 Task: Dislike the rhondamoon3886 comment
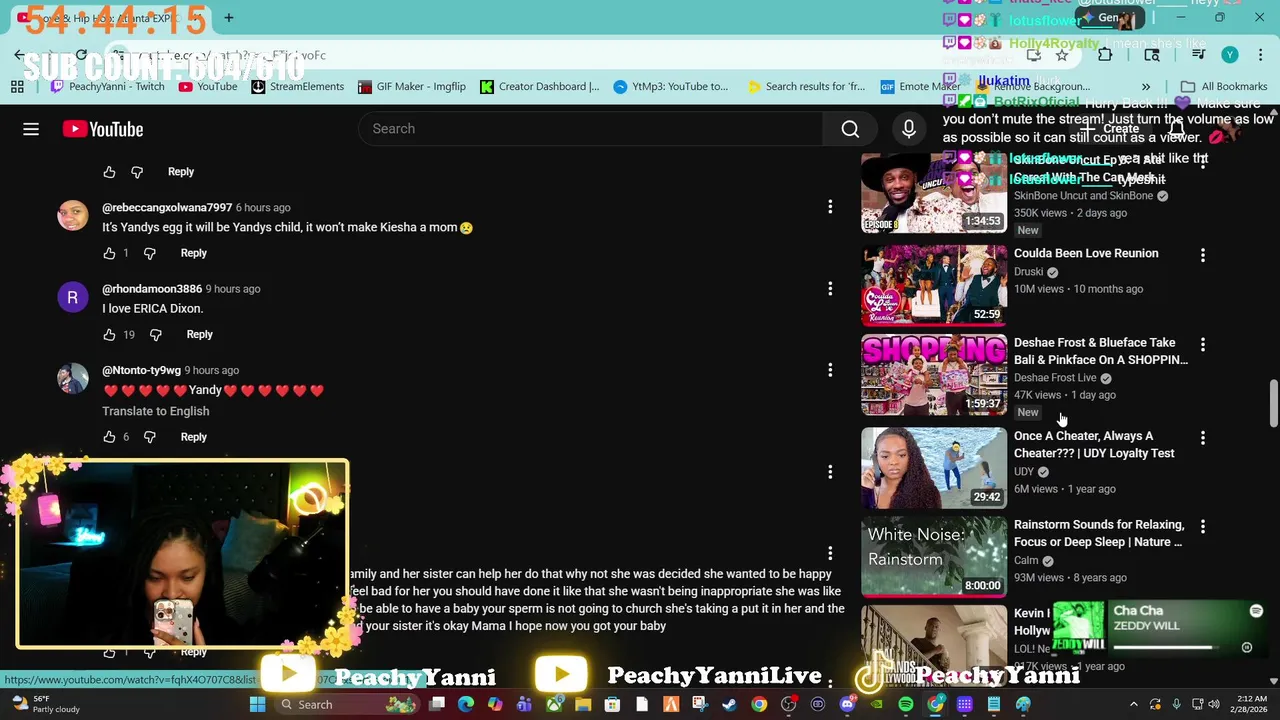click(155, 334)
